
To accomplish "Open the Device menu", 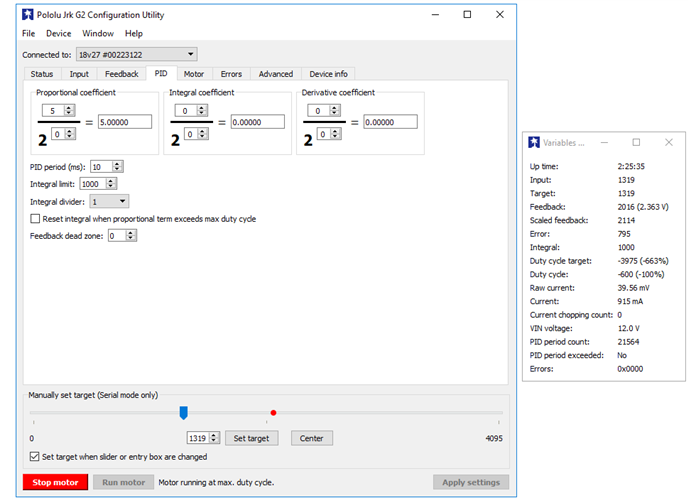I will [58, 34].
